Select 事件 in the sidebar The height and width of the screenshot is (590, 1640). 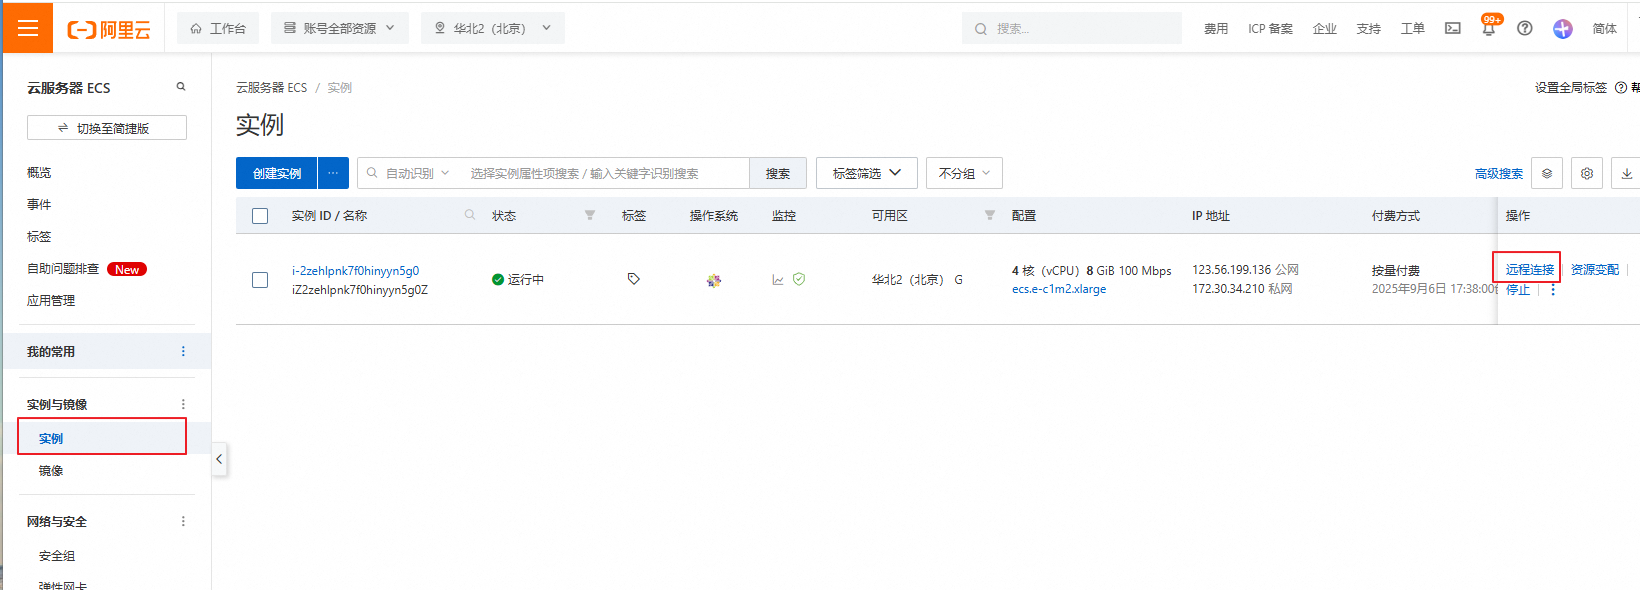click(x=39, y=205)
